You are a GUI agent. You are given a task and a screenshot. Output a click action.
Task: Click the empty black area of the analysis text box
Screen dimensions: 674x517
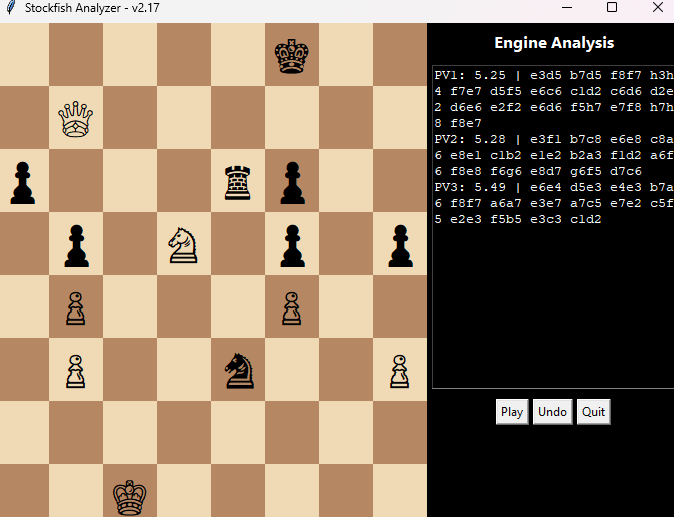553,307
